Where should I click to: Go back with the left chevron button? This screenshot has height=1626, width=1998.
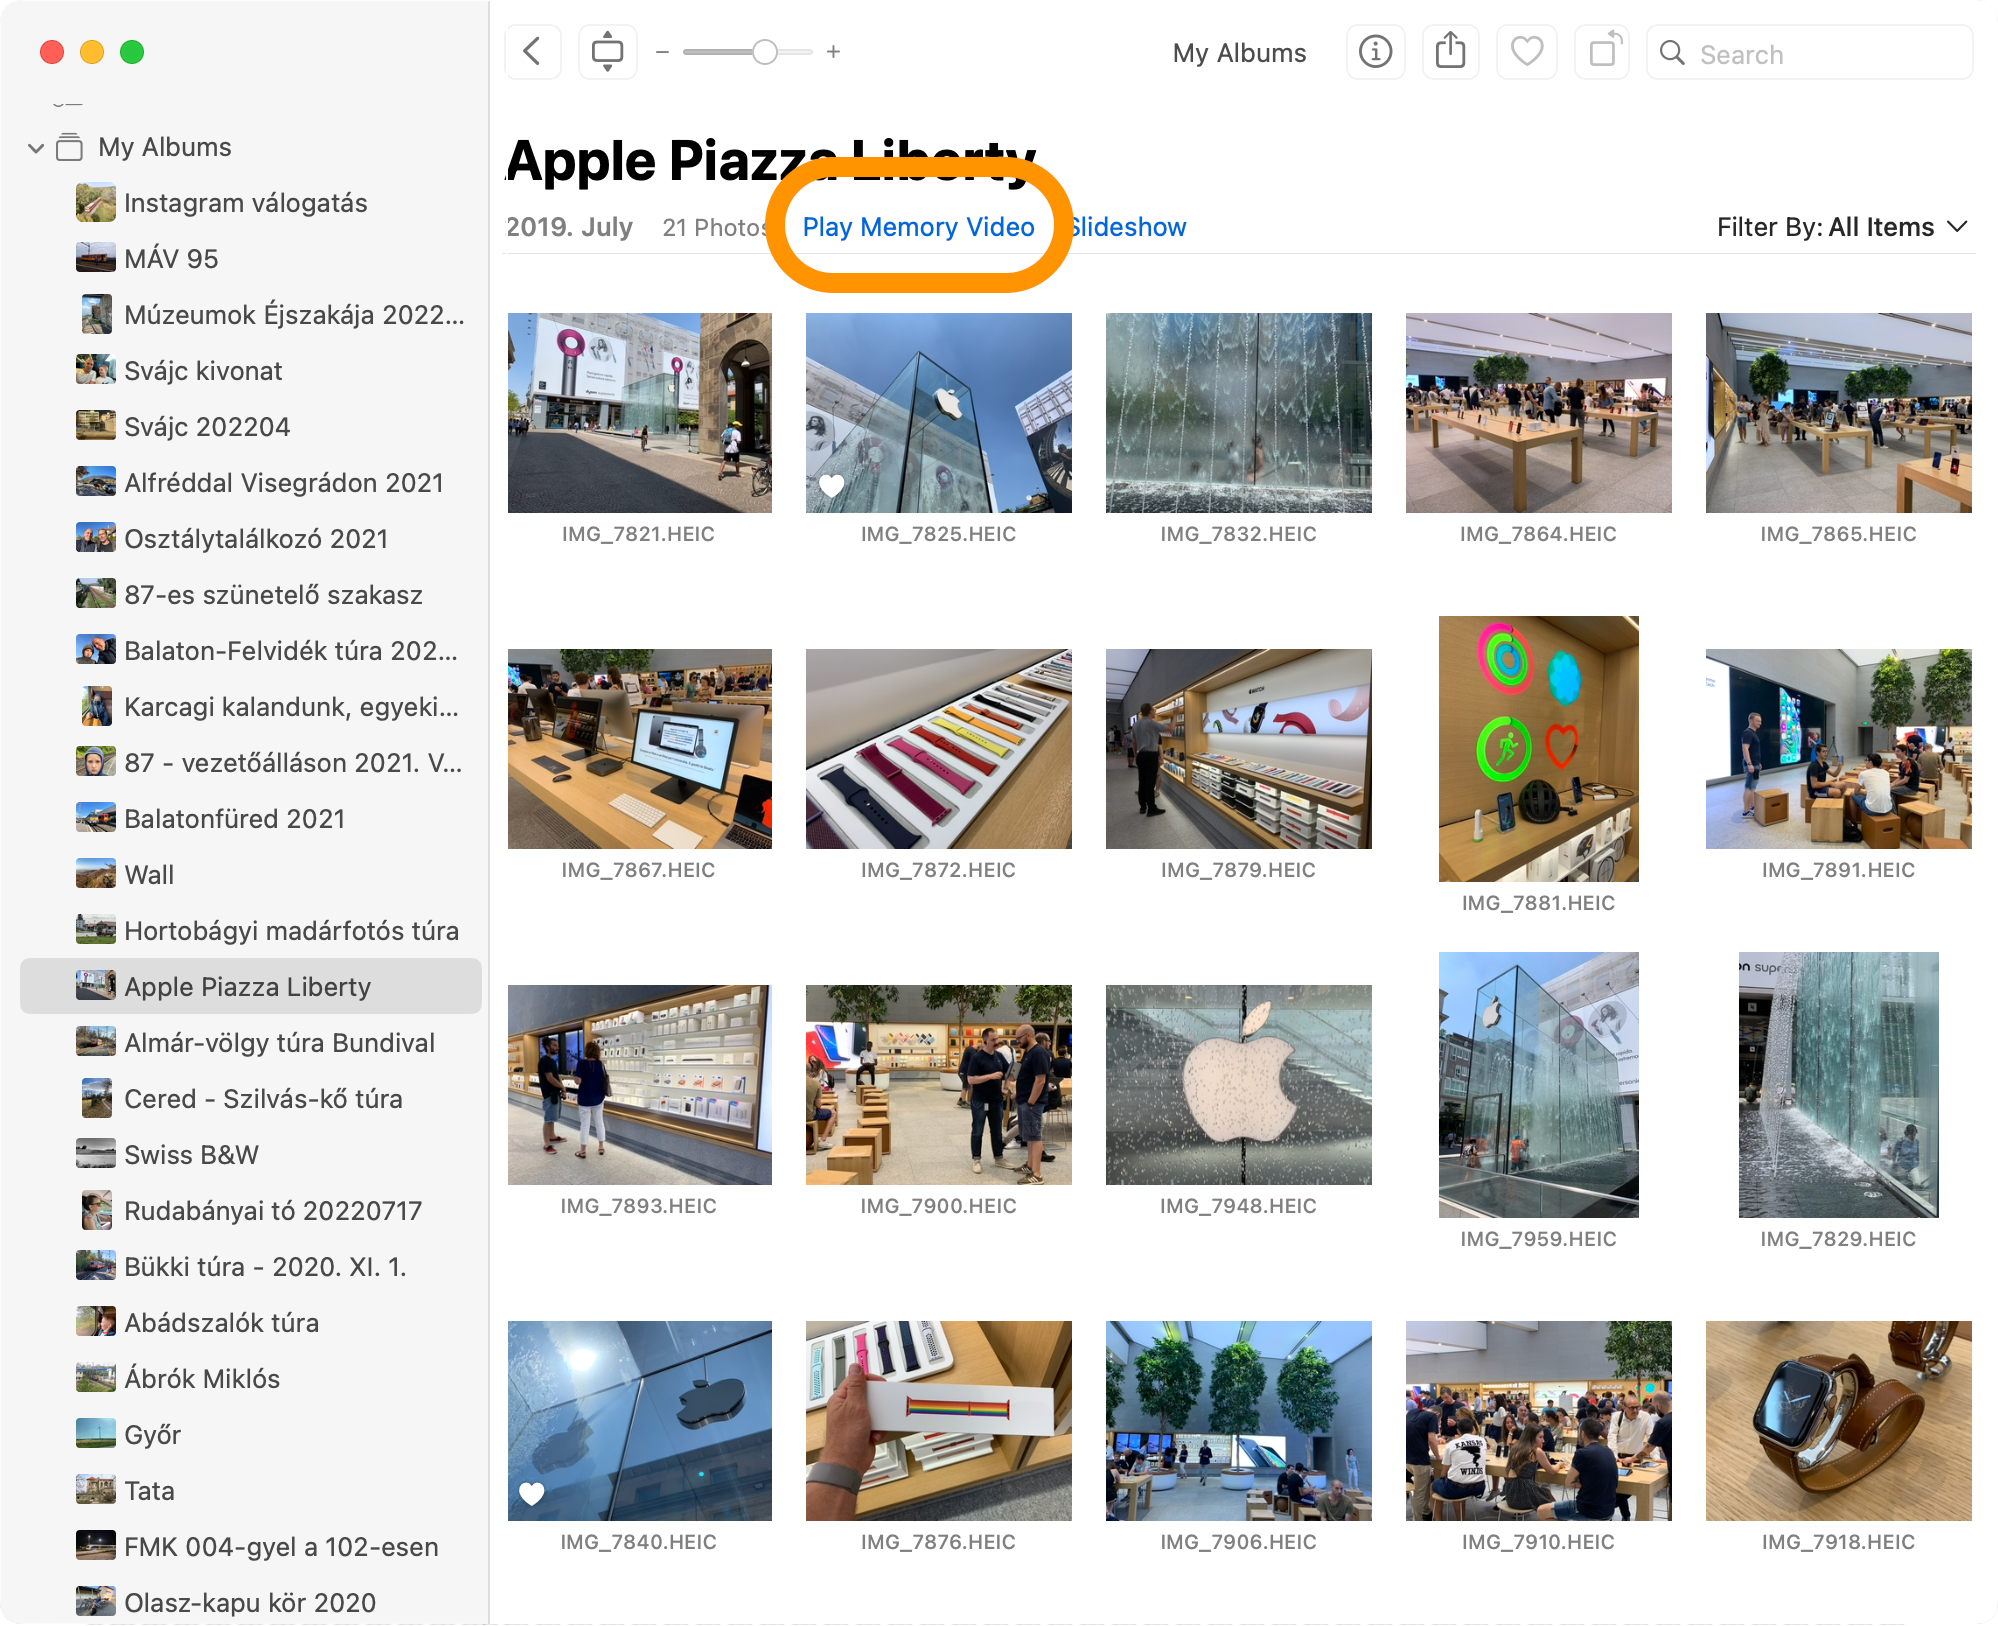[533, 52]
